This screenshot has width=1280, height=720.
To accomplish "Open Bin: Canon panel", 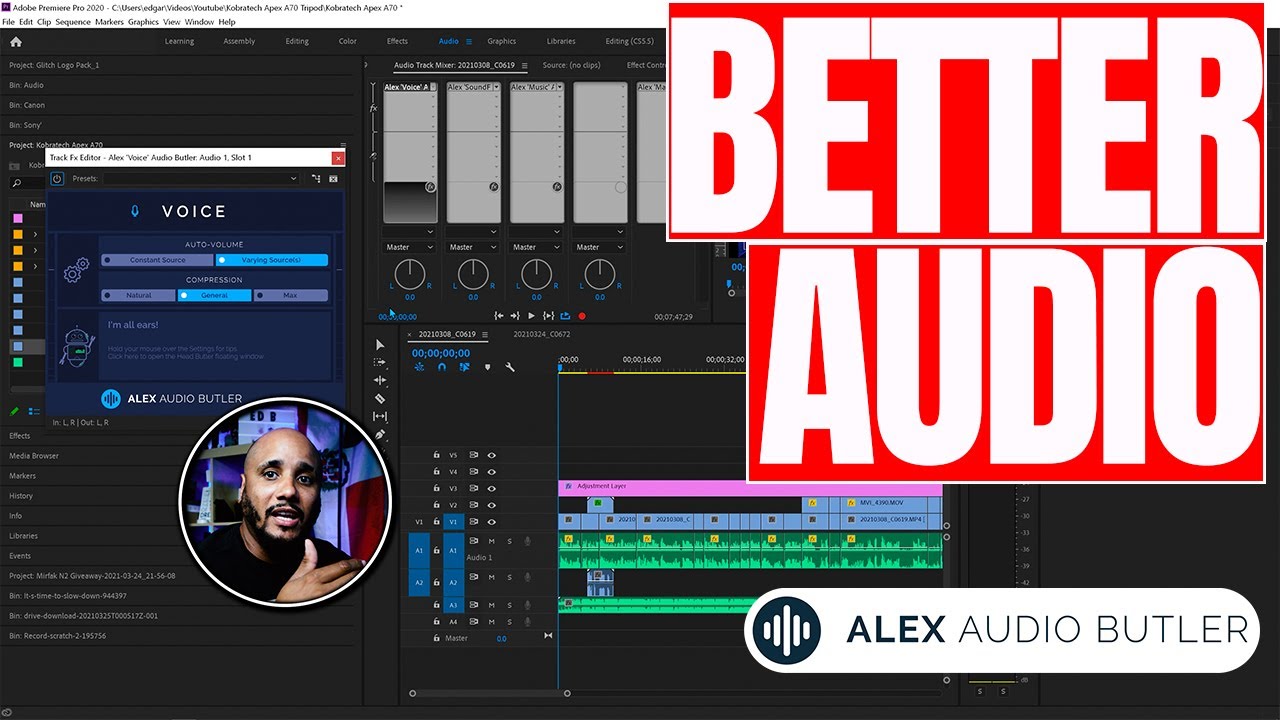I will 27,105.
